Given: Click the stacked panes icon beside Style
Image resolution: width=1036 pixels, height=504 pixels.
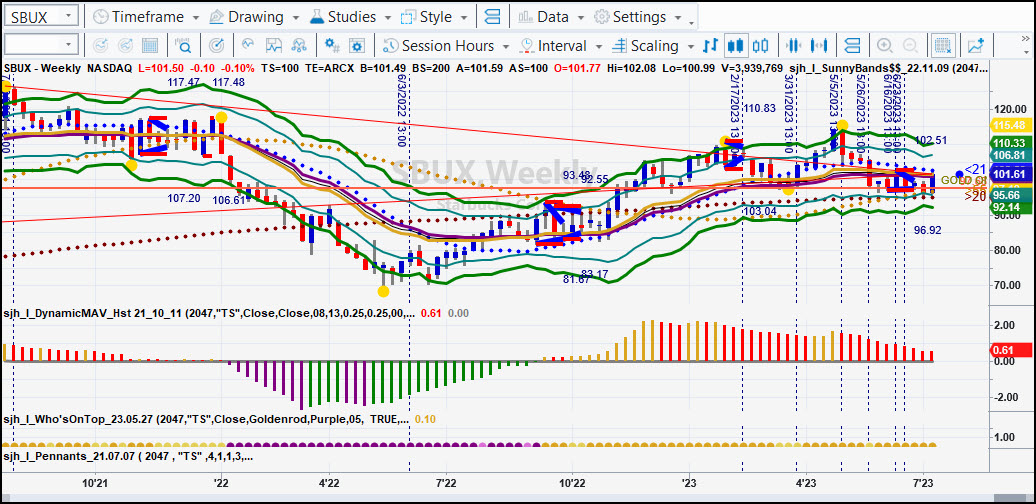Looking at the screenshot, I should 493,17.
